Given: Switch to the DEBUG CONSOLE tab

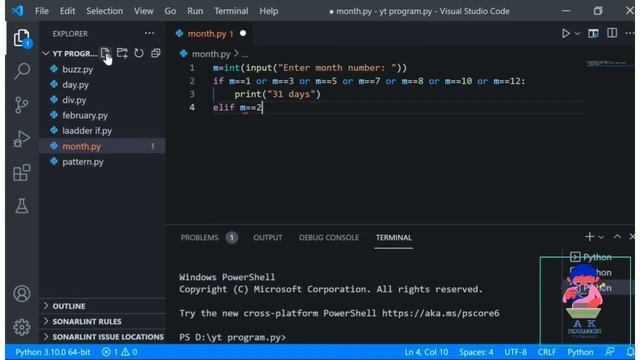Looking at the screenshot, I should point(329,238).
